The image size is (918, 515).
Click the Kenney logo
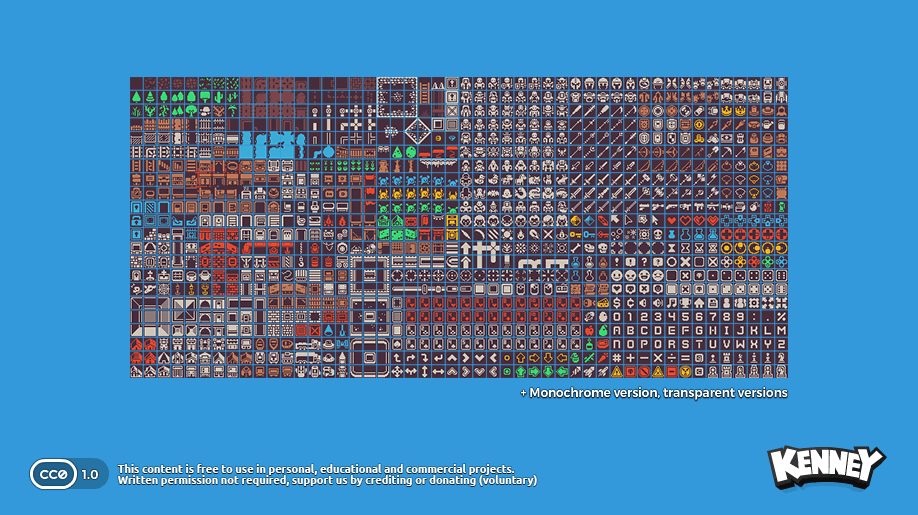(826, 467)
